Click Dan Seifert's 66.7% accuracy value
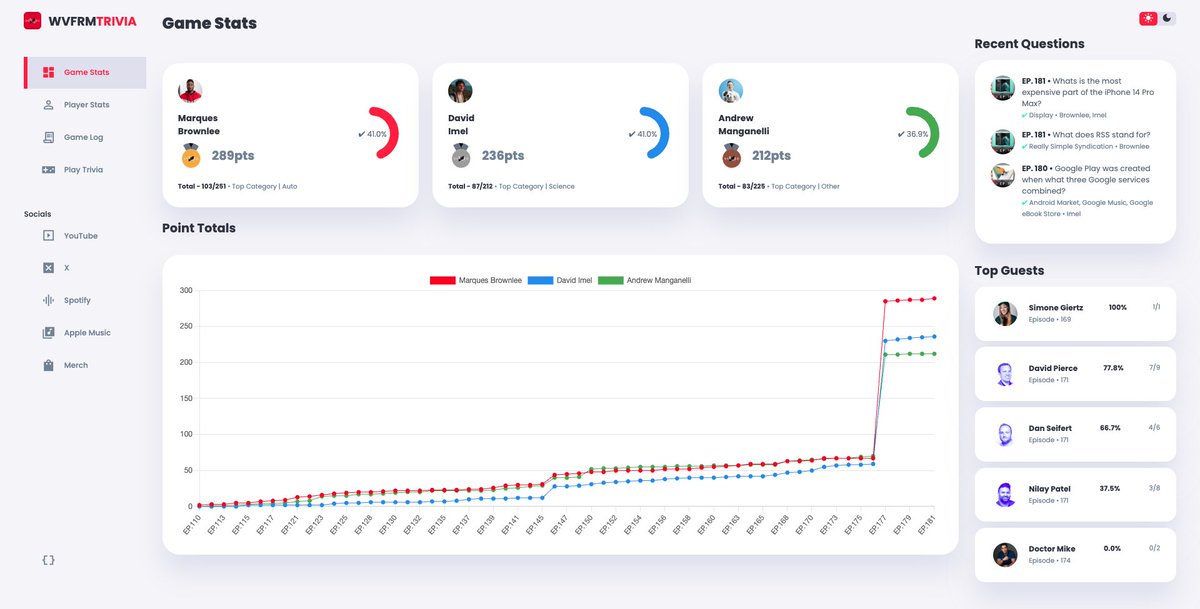Image resolution: width=1200 pixels, height=609 pixels. tap(1110, 428)
